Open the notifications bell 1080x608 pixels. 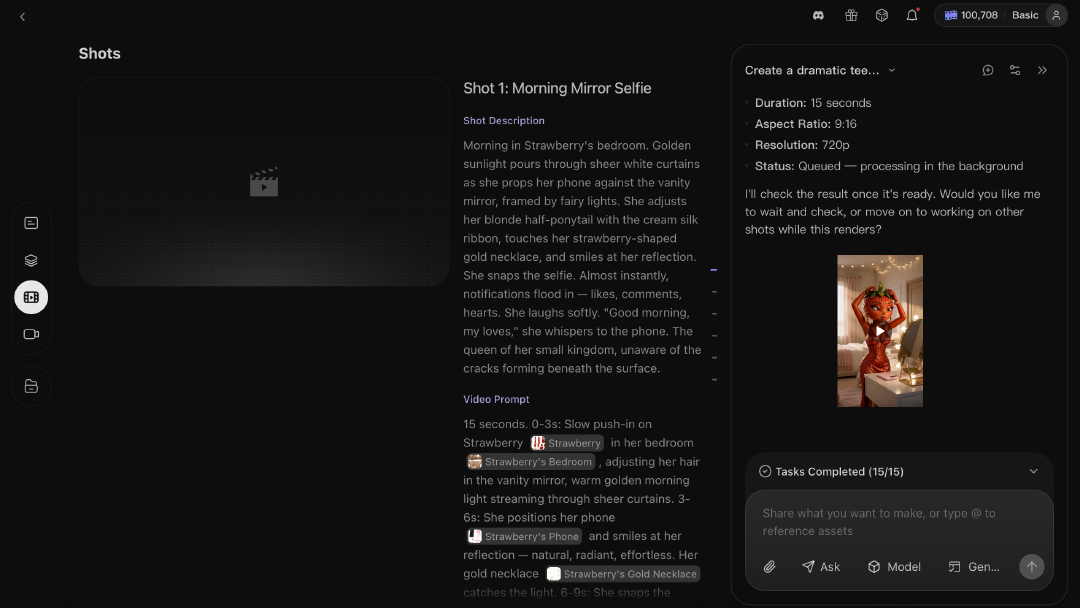coord(912,15)
